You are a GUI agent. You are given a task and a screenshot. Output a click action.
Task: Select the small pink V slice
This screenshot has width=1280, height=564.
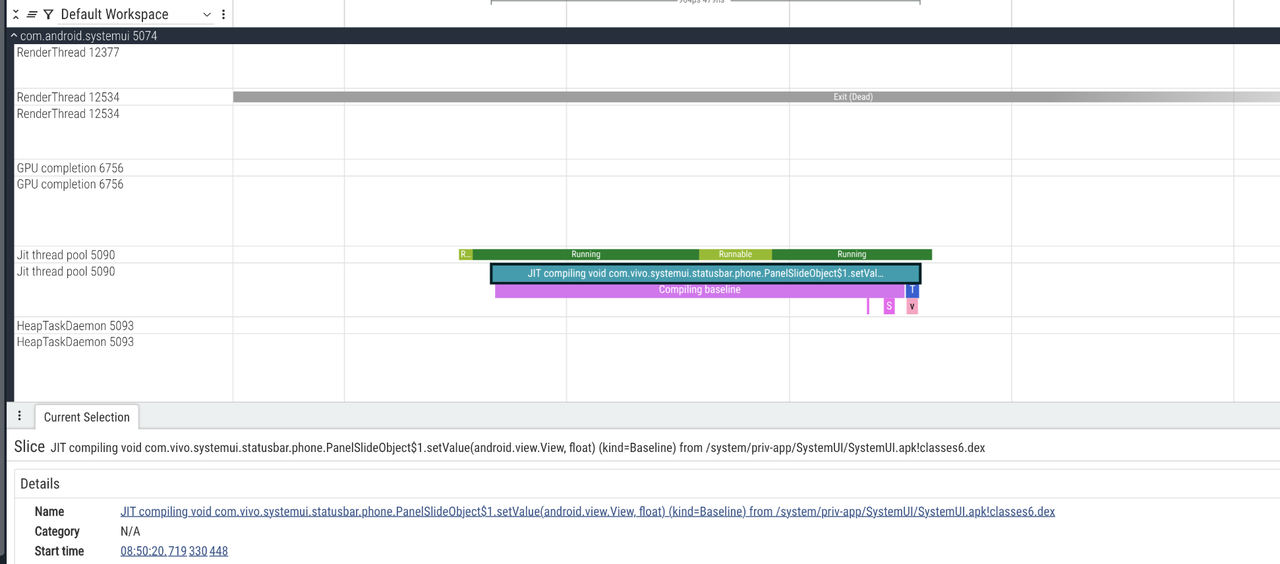tap(912, 306)
